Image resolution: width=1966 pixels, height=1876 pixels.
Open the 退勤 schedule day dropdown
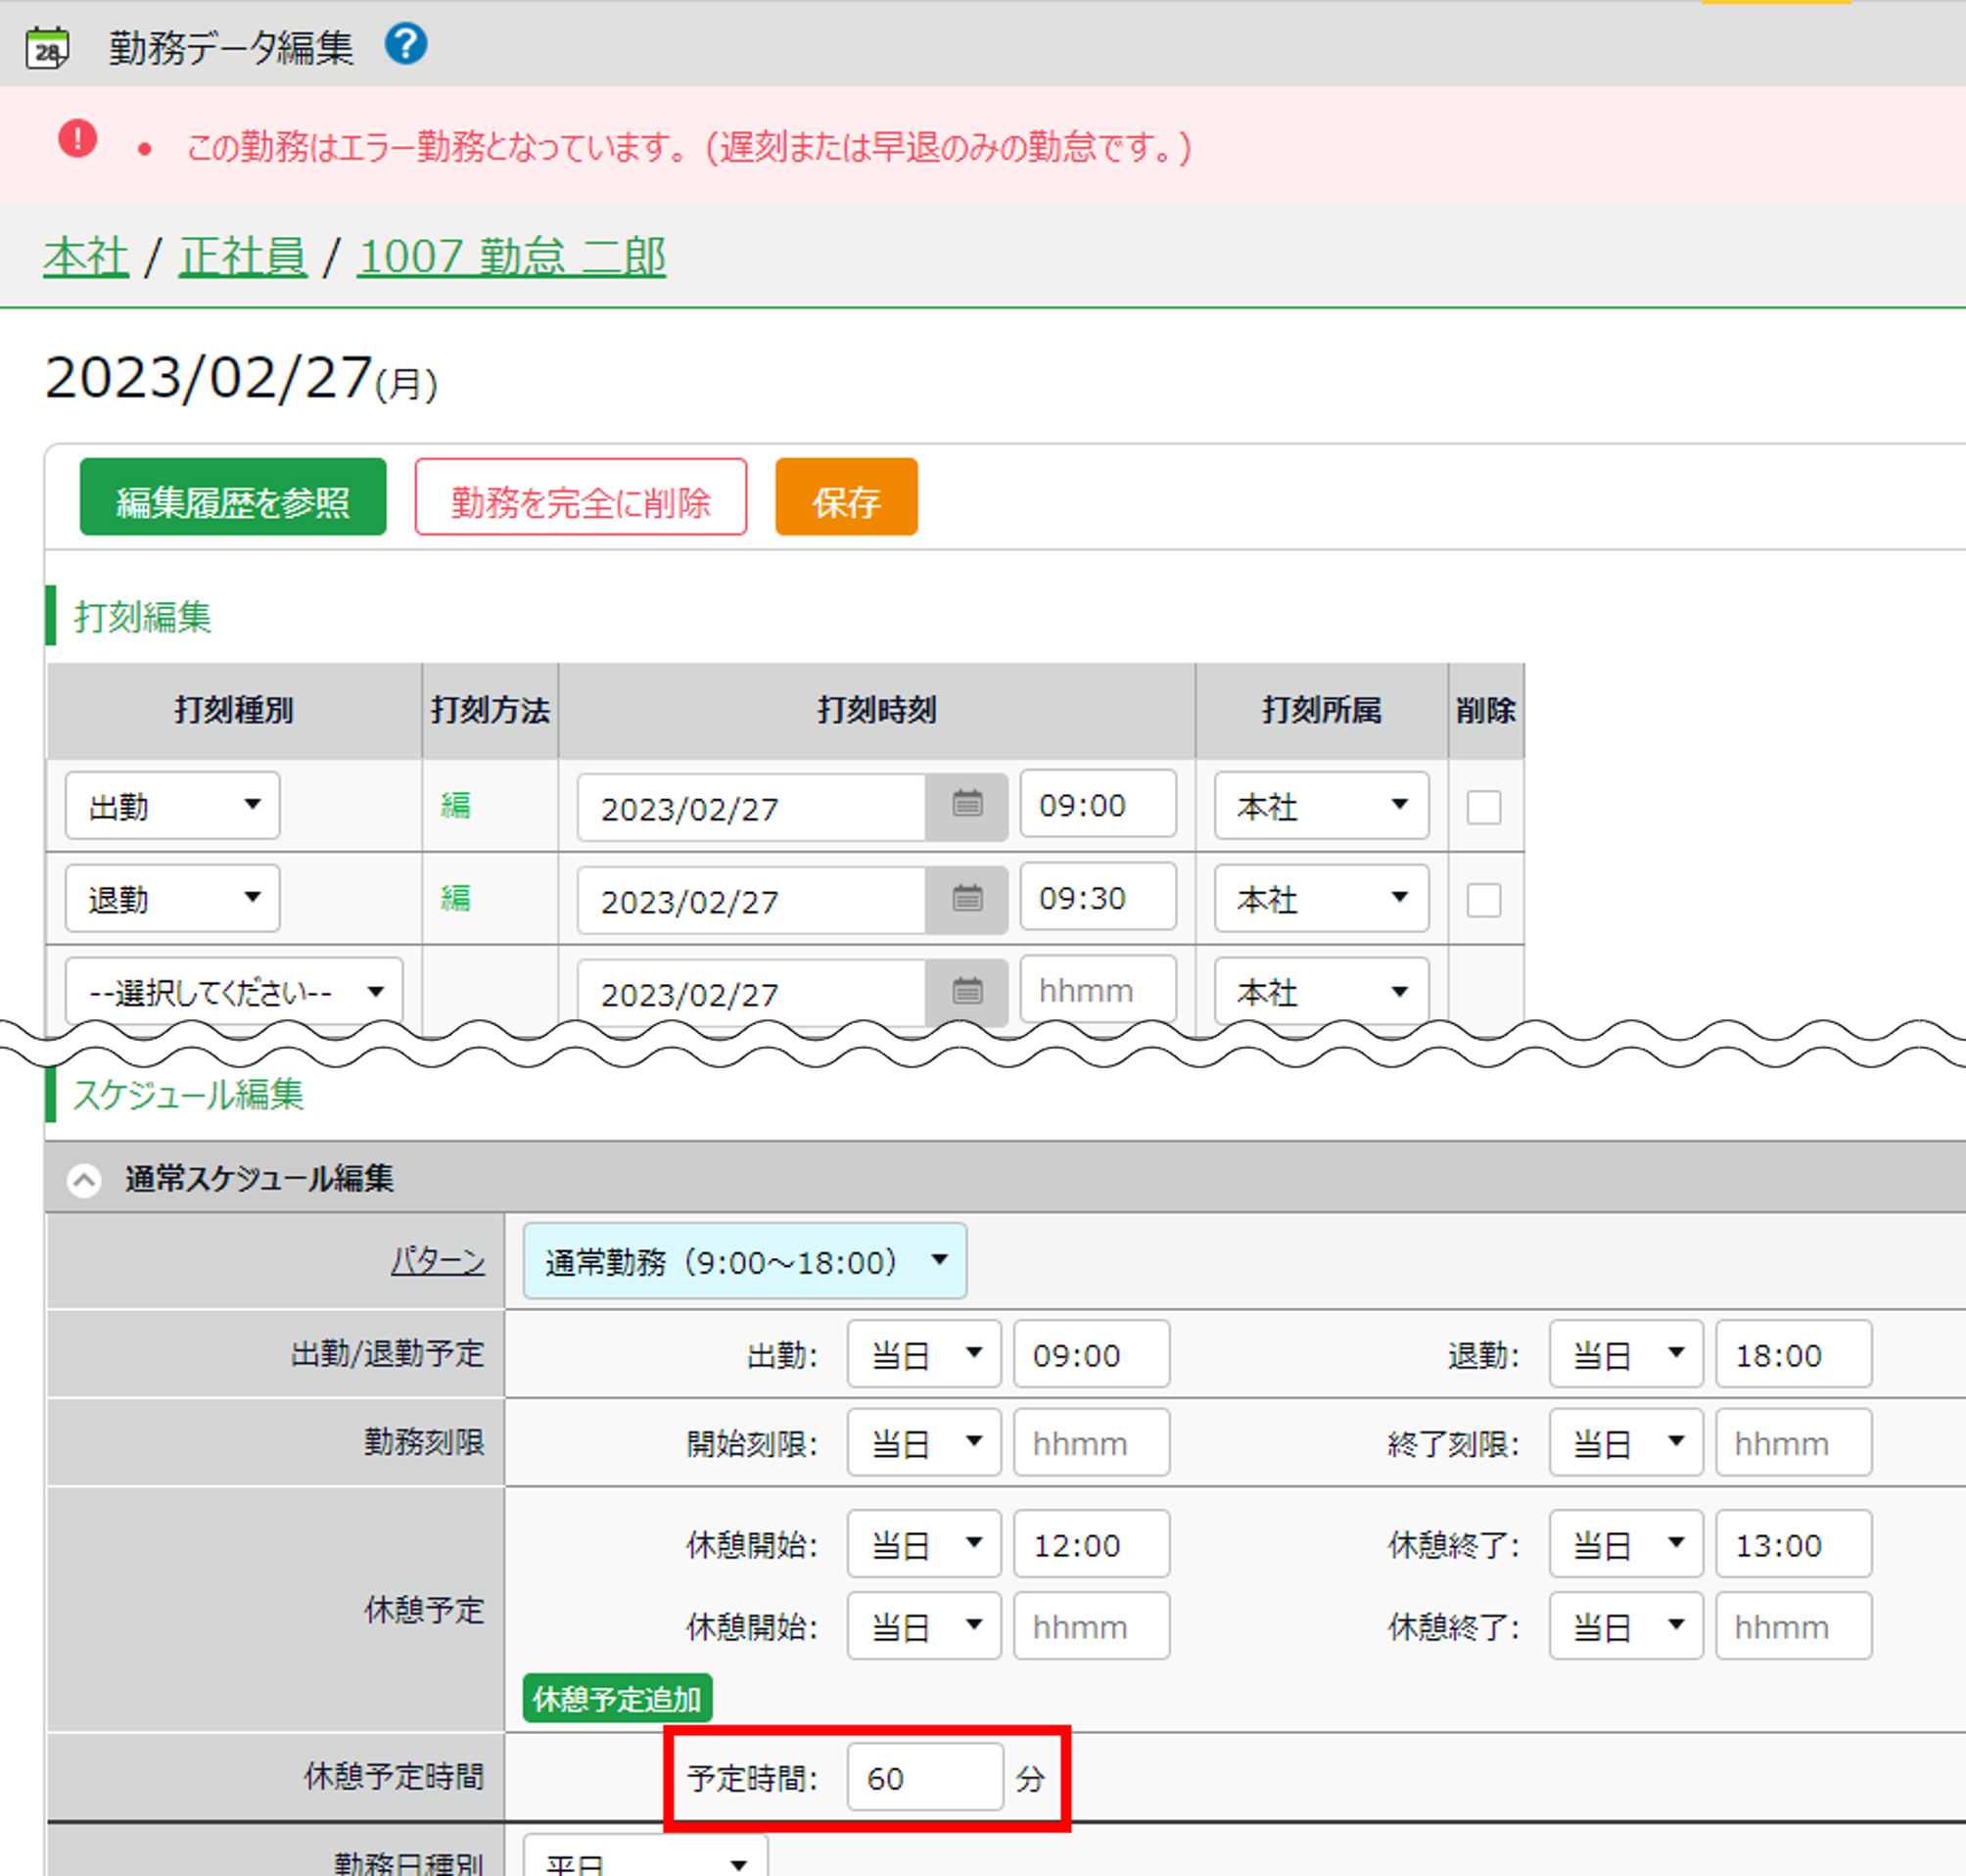click(x=1626, y=1354)
